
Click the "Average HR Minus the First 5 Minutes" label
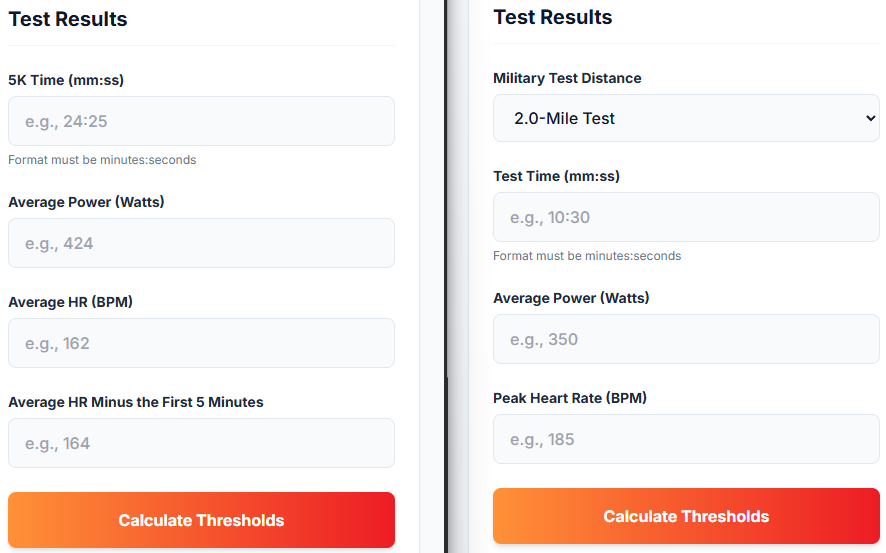[x=136, y=402]
